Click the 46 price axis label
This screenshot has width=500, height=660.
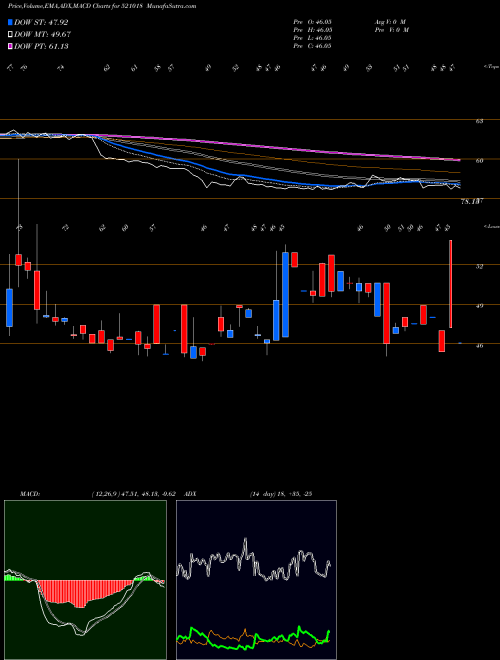[x=479, y=346]
